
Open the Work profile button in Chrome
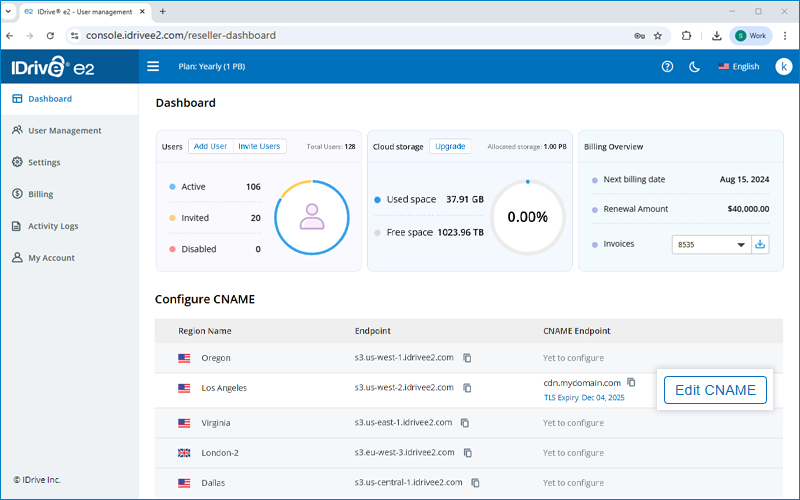751,36
